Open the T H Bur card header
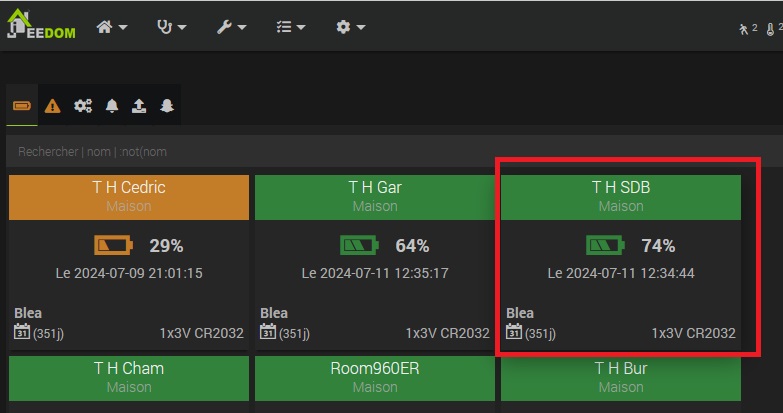Screen dimensions: 783x413 click(x=621, y=378)
